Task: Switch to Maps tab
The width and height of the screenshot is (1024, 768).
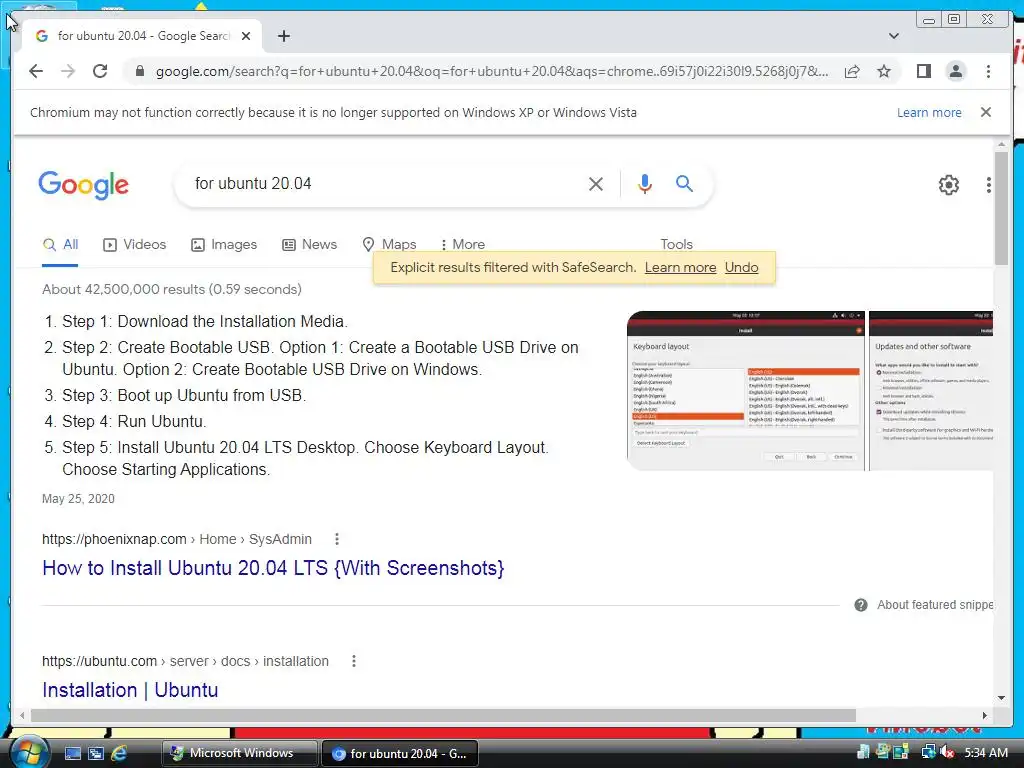Action: 389,244
